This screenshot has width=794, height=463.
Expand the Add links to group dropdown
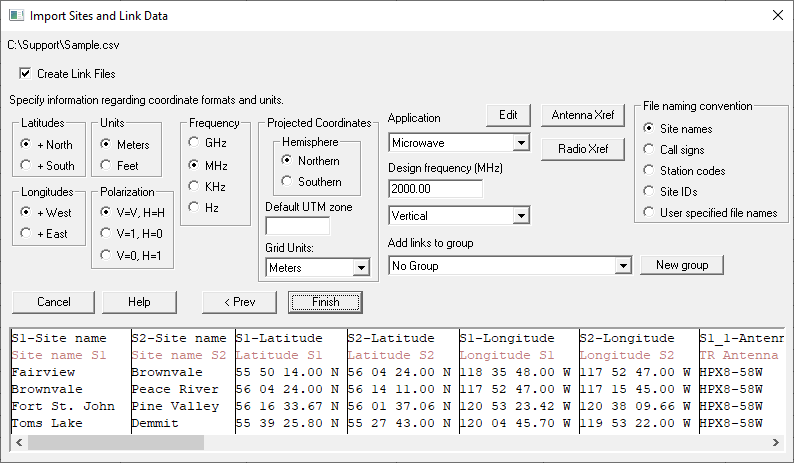pyautogui.click(x=623, y=266)
